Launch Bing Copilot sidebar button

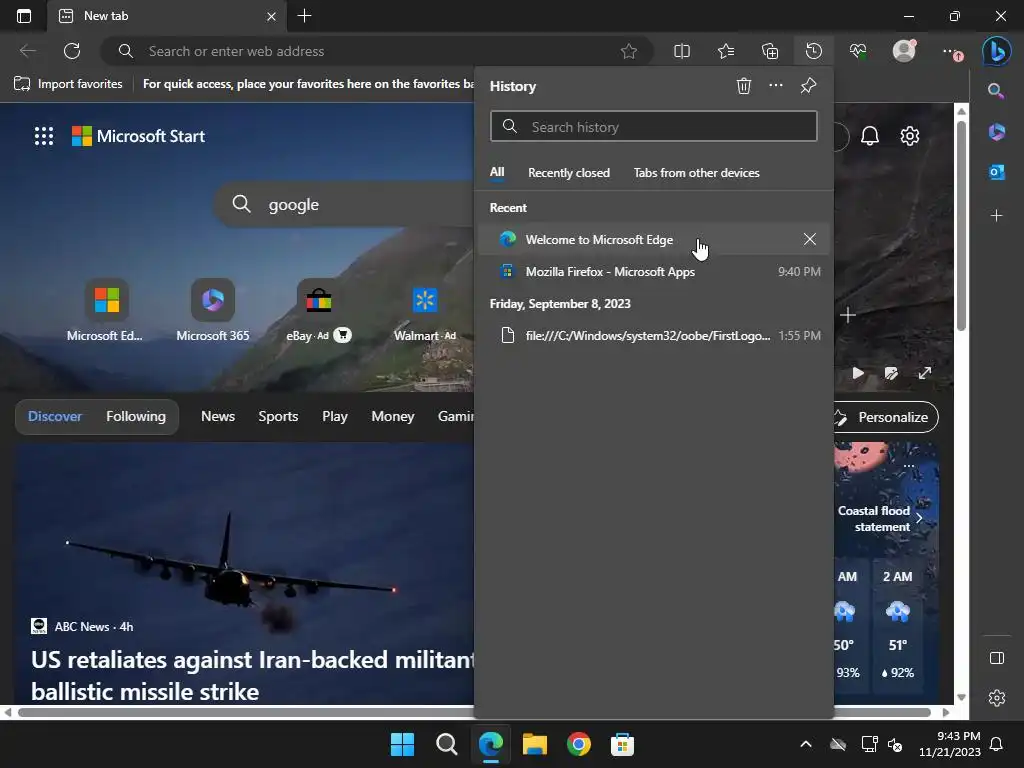[997, 51]
